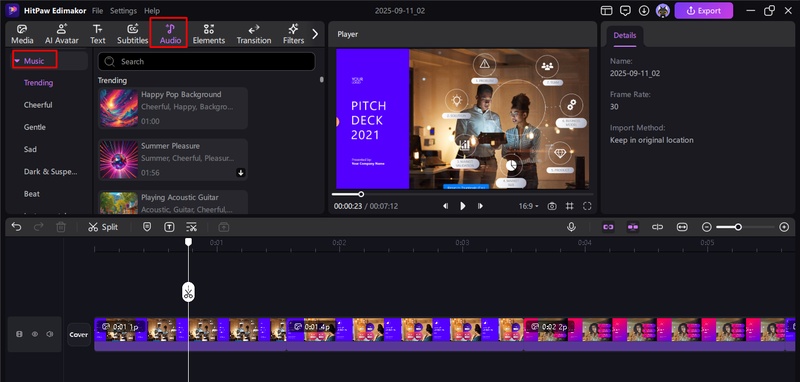Viewport: 800px width, 382px height.
Task: Redo the last action
Action: (38, 227)
